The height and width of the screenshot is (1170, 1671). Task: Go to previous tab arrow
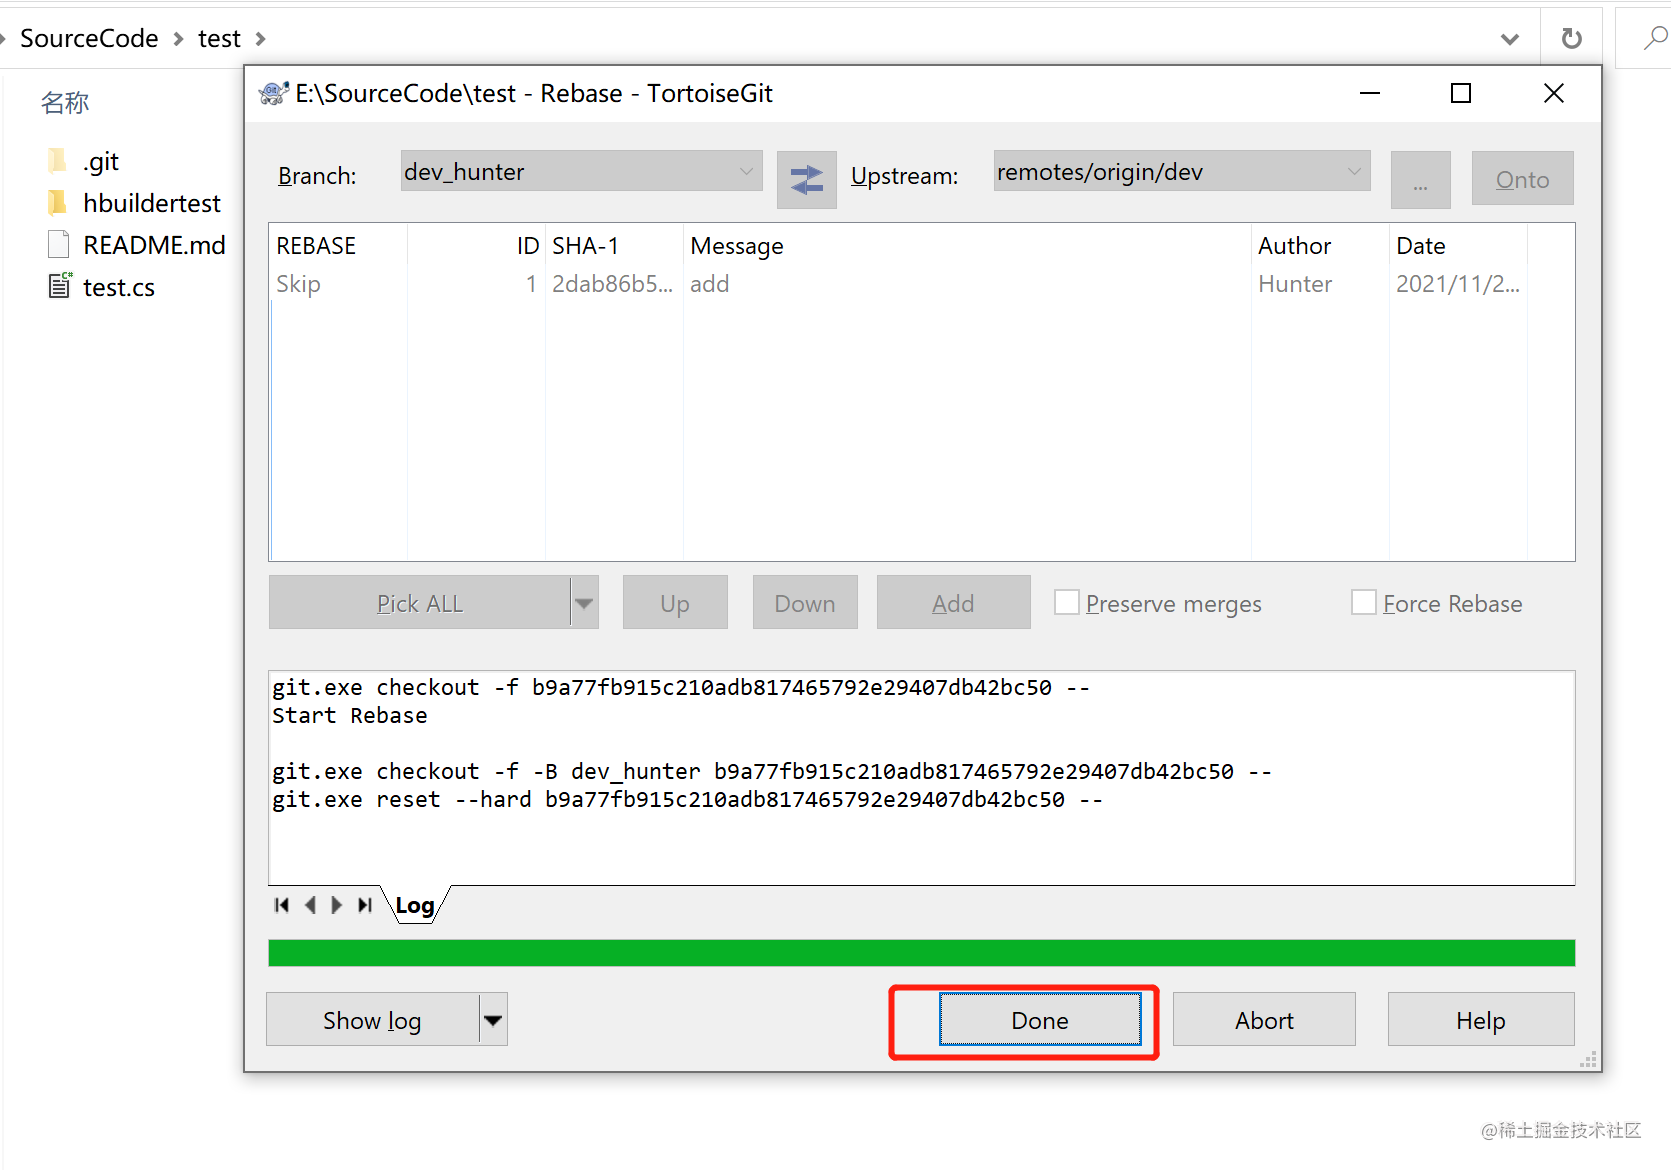coord(310,905)
